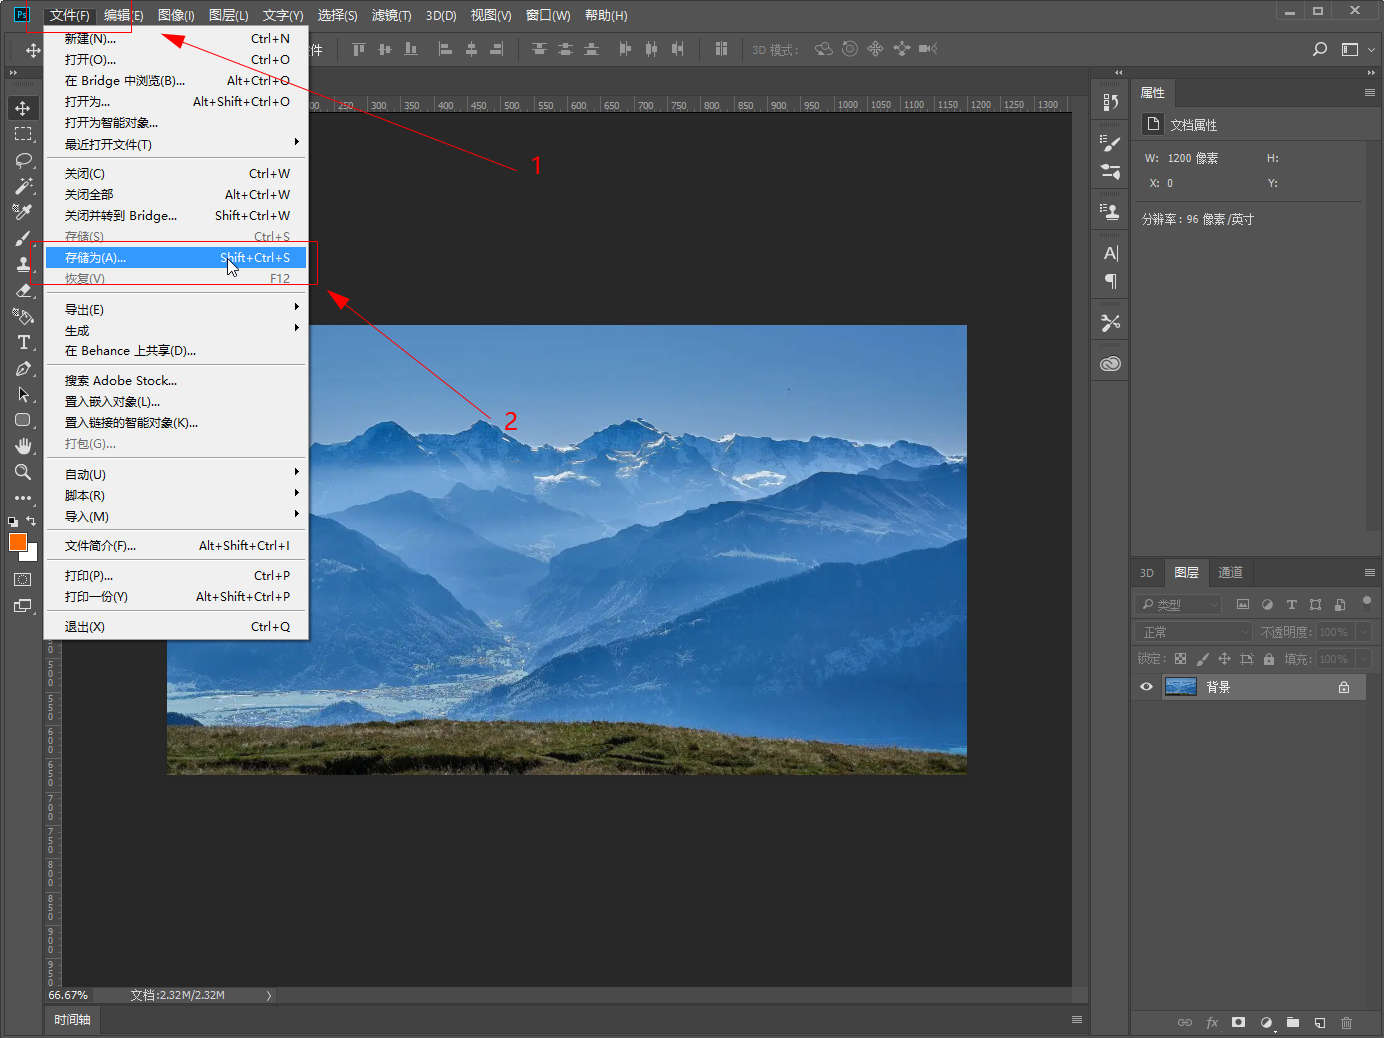Select the Pen tool
The width and height of the screenshot is (1384, 1038).
(x=23, y=368)
